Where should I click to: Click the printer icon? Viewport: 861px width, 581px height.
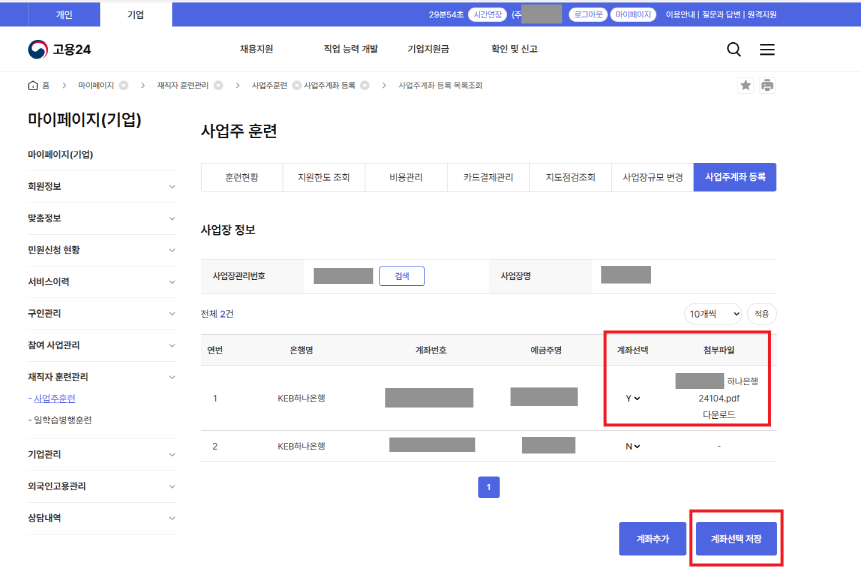click(767, 86)
